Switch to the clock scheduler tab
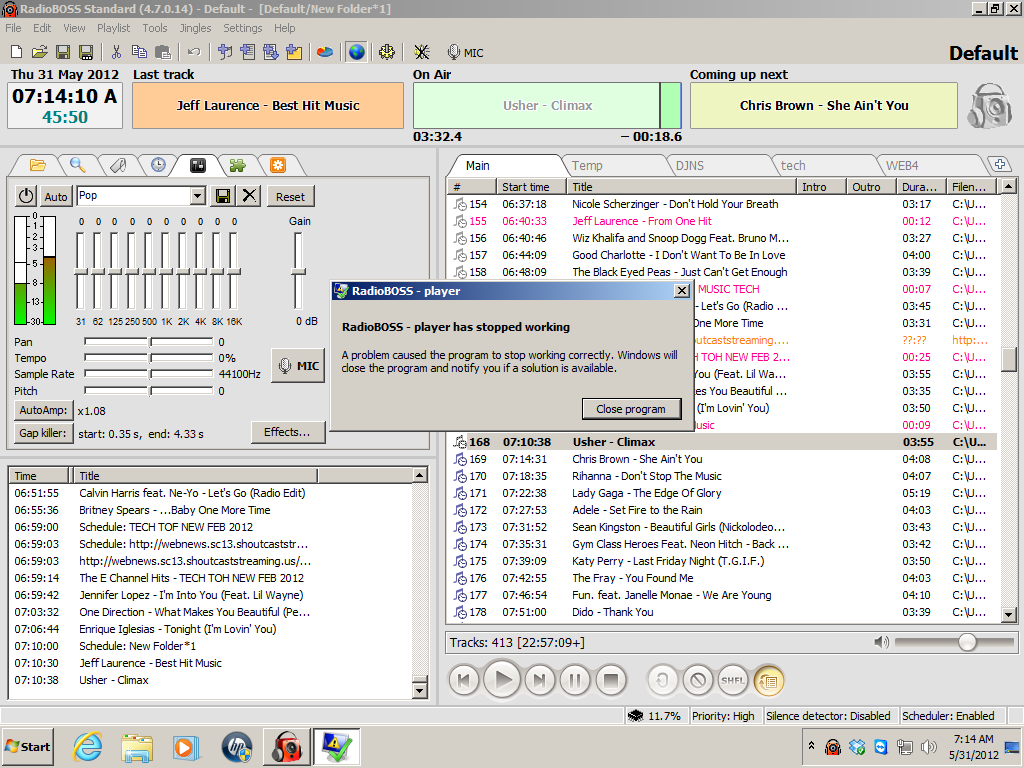 click(x=158, y=165)
